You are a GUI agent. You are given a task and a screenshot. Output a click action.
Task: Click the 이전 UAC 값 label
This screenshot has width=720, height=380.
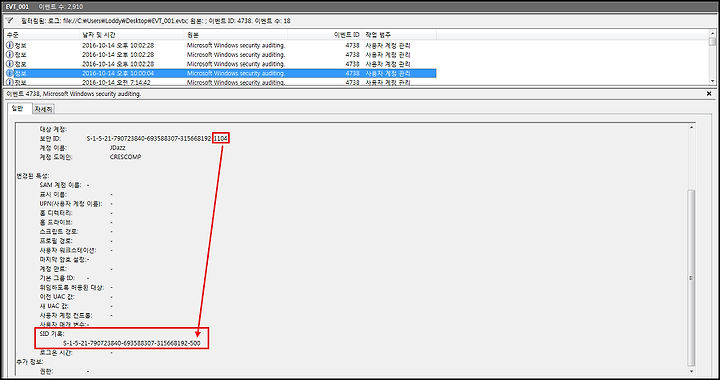(57, 296)
